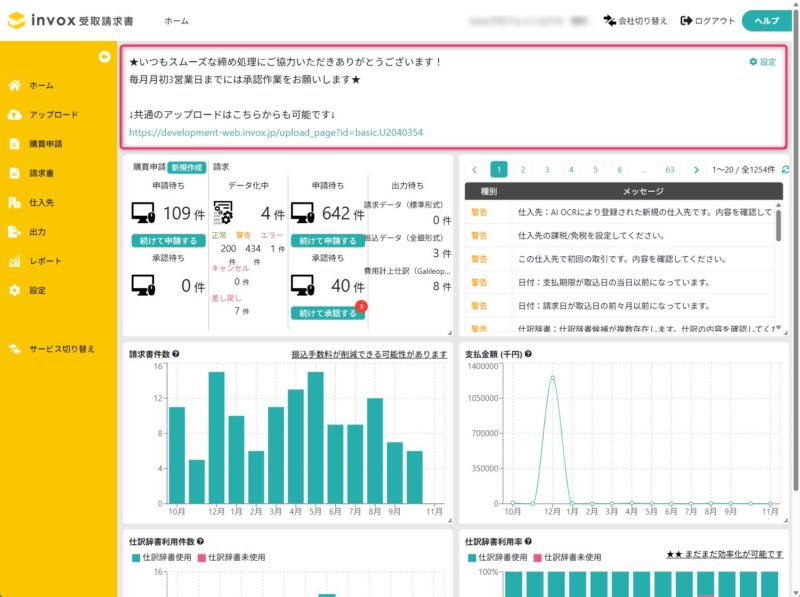Open the 請求書 menu item in sidebar
Viewport: 800px width, 597px height.
click(41, 174)
